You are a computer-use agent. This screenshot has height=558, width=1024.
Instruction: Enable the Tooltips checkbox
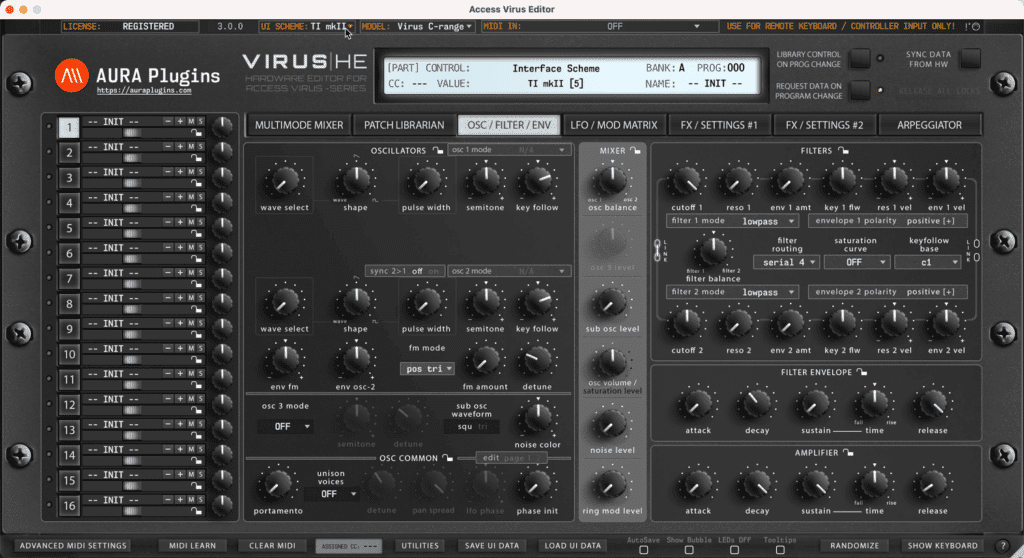[780, 550]
